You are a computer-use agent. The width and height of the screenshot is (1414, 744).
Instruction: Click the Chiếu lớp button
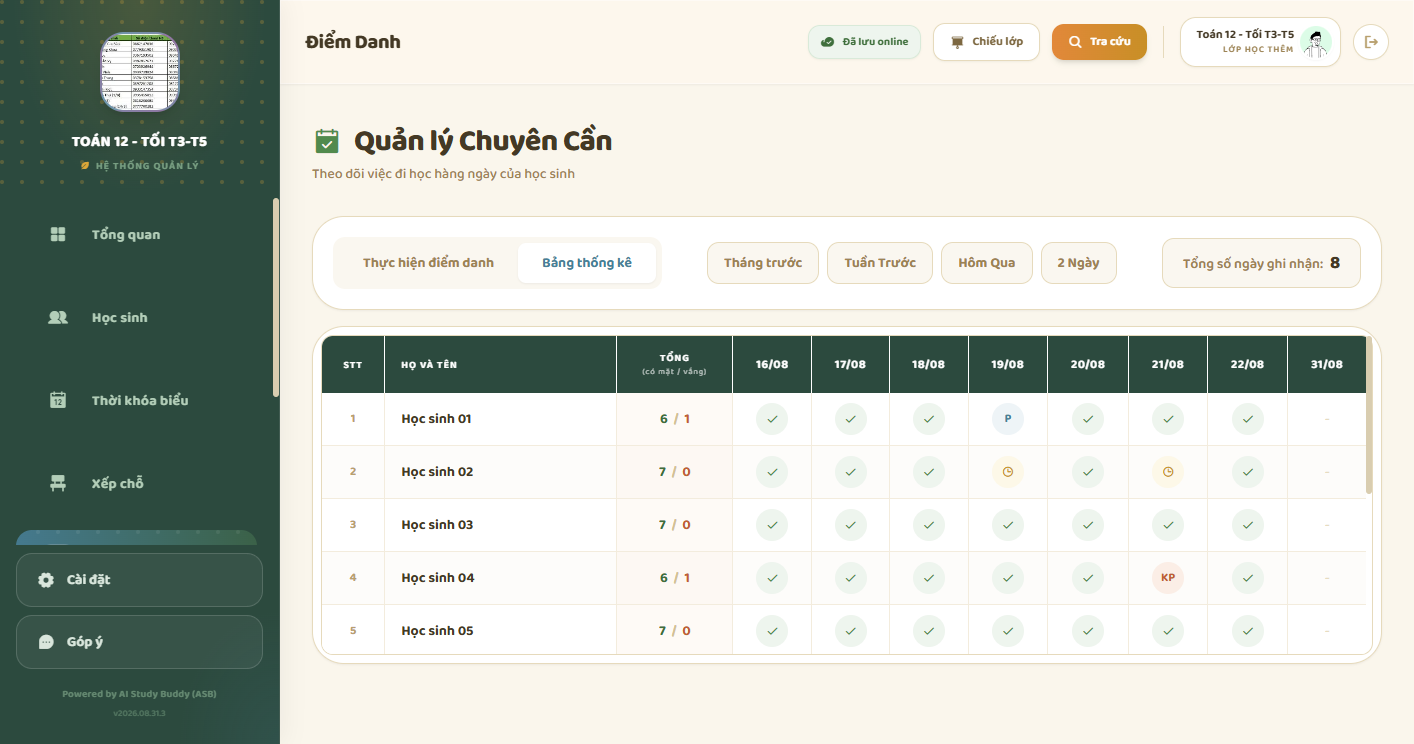[x=986, y=42]
